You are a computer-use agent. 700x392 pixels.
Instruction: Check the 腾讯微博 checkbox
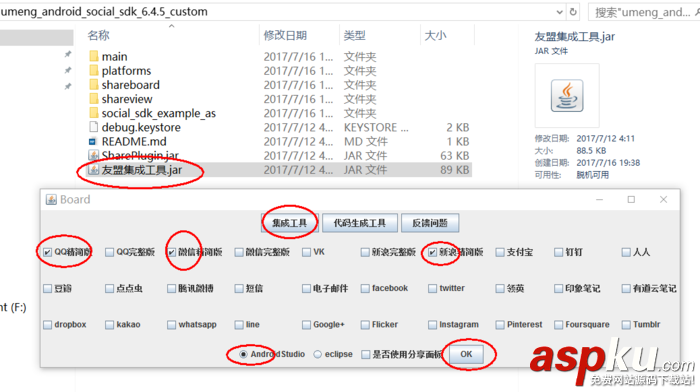[x=171, y=288]
